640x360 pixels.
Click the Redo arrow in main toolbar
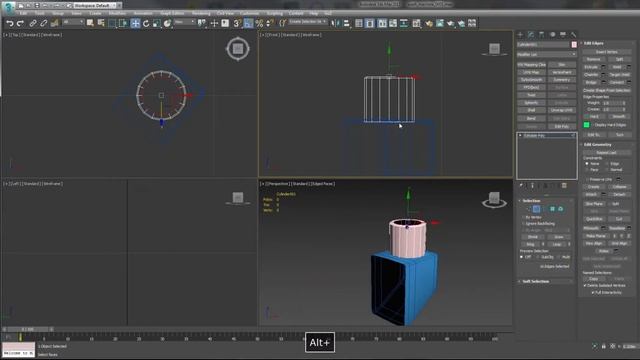click(x=20, y=23)
